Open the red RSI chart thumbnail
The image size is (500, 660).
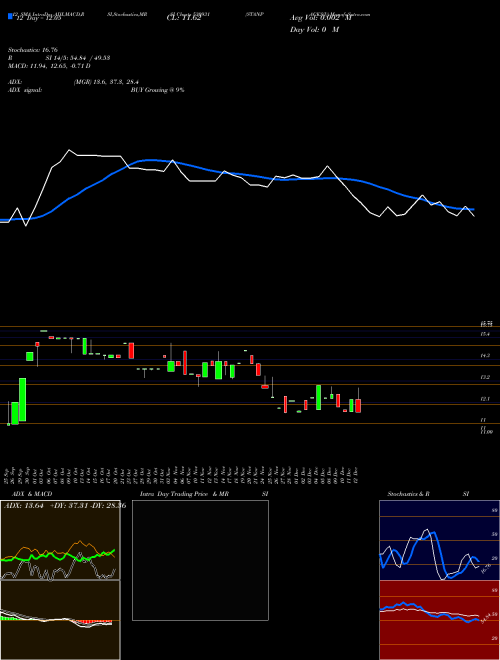(x=439, y=620)
